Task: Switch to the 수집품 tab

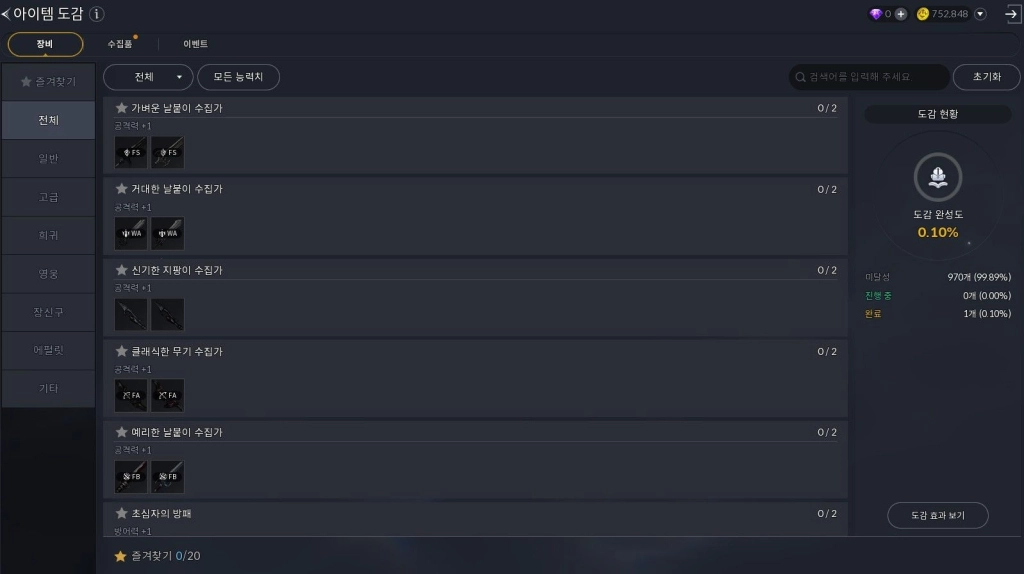Action: 120,44
